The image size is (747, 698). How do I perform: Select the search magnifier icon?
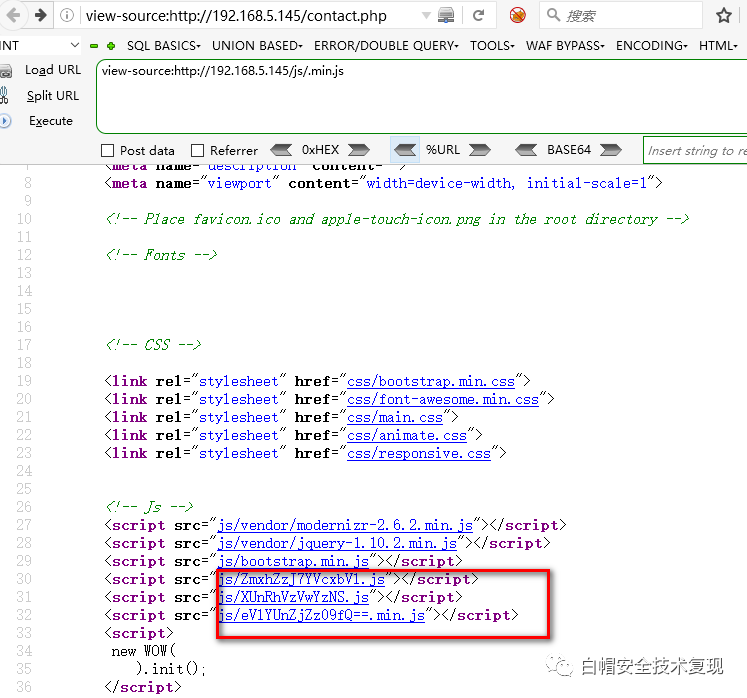(553, 15)
